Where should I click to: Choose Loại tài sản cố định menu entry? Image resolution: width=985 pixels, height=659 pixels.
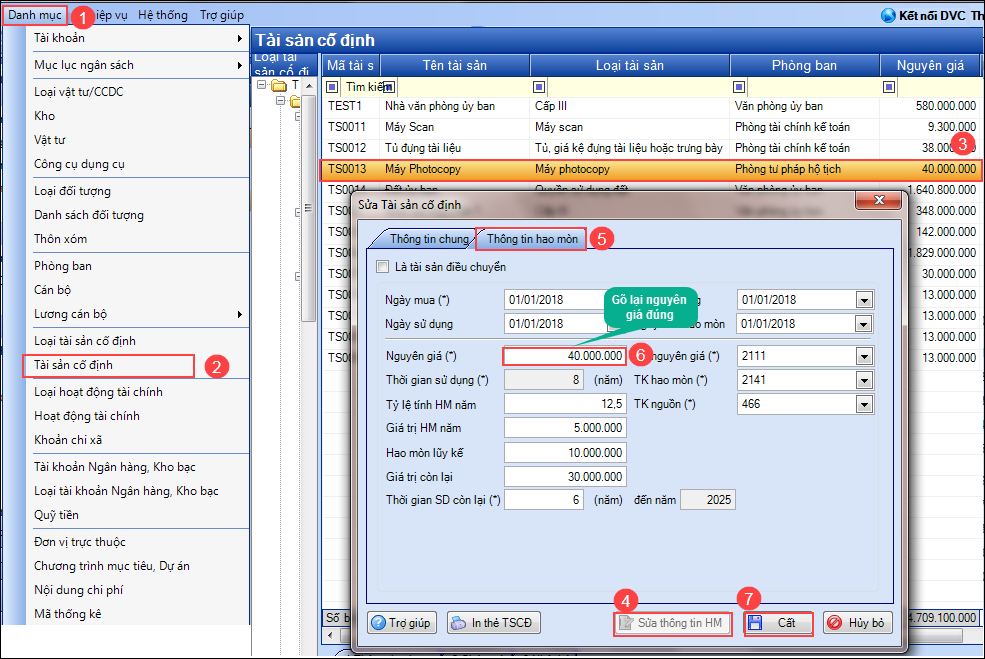tap(85, 341)
